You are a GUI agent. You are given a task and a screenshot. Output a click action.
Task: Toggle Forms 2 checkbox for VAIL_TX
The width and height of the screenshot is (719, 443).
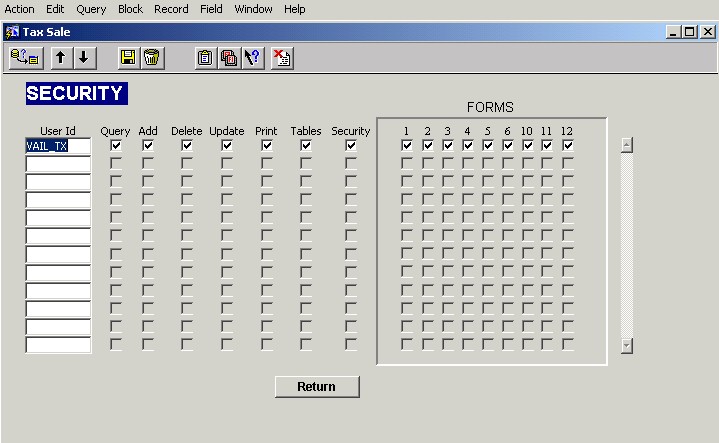pyautogui.click(x=428, y=146)
